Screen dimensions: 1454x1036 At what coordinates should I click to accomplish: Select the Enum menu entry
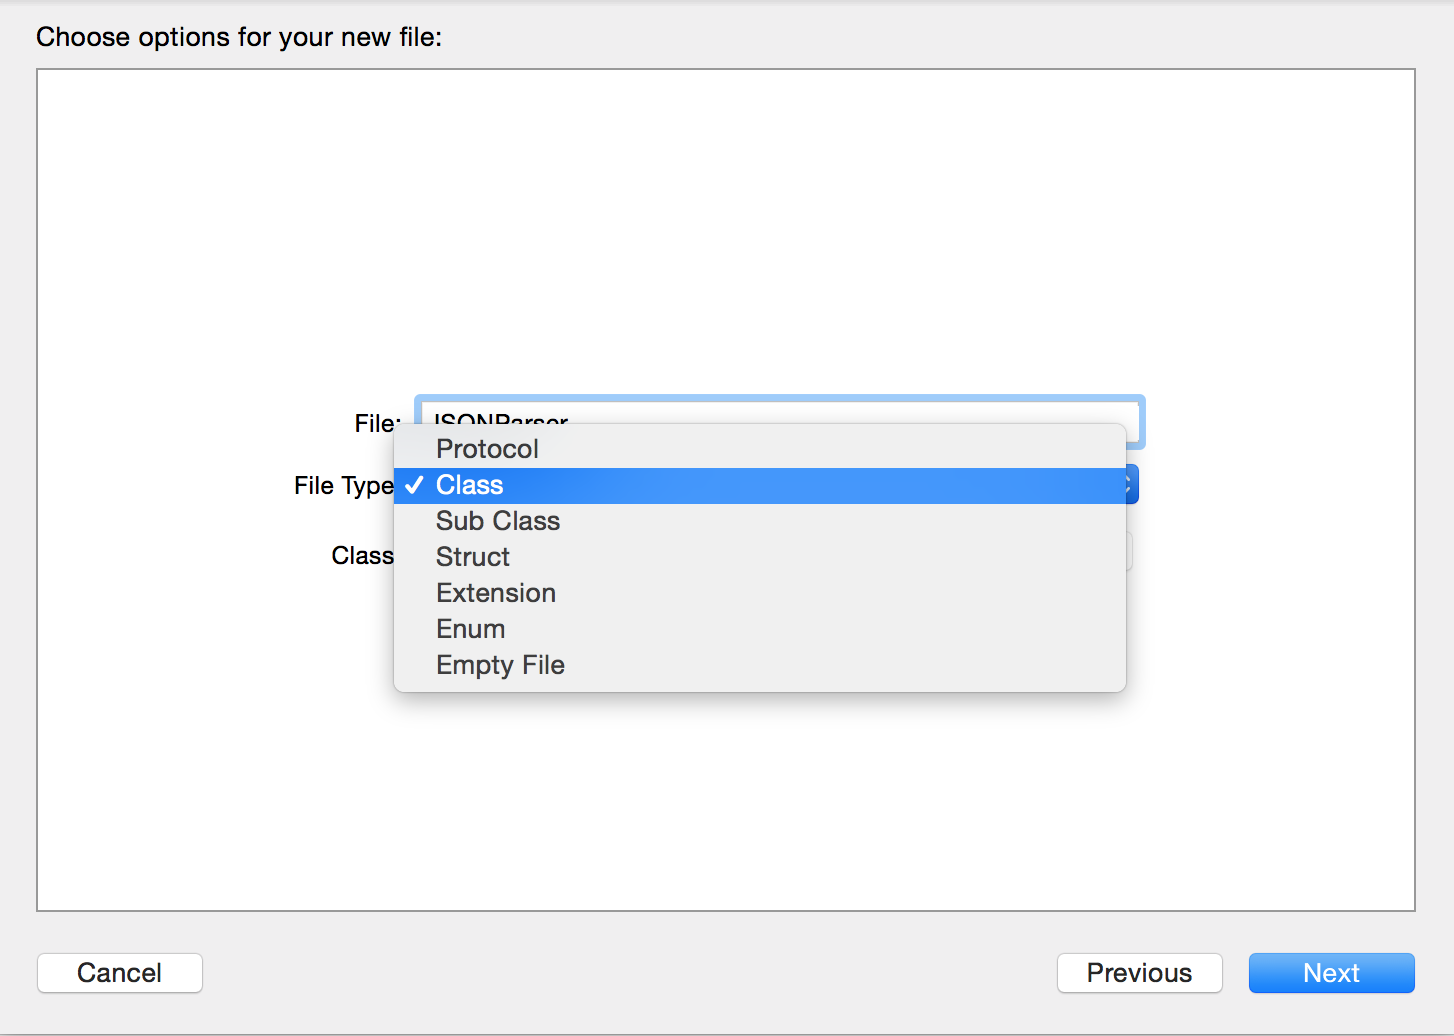470,629
